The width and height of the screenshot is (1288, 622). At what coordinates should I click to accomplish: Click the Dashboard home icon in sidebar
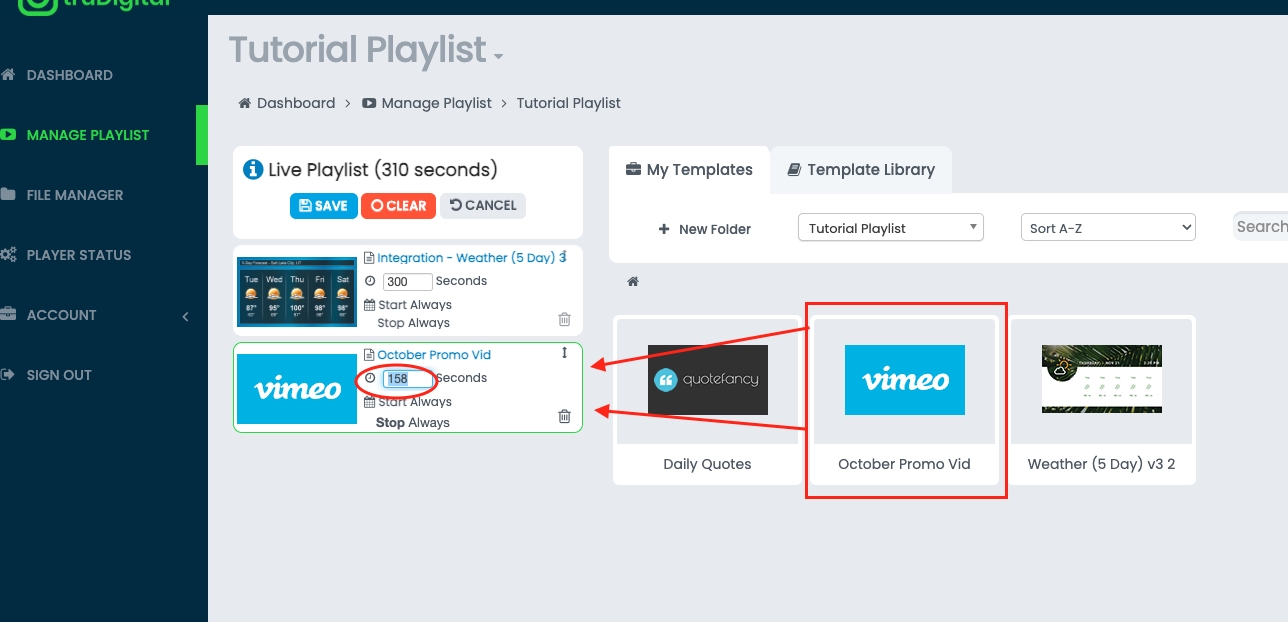[8, 75]
